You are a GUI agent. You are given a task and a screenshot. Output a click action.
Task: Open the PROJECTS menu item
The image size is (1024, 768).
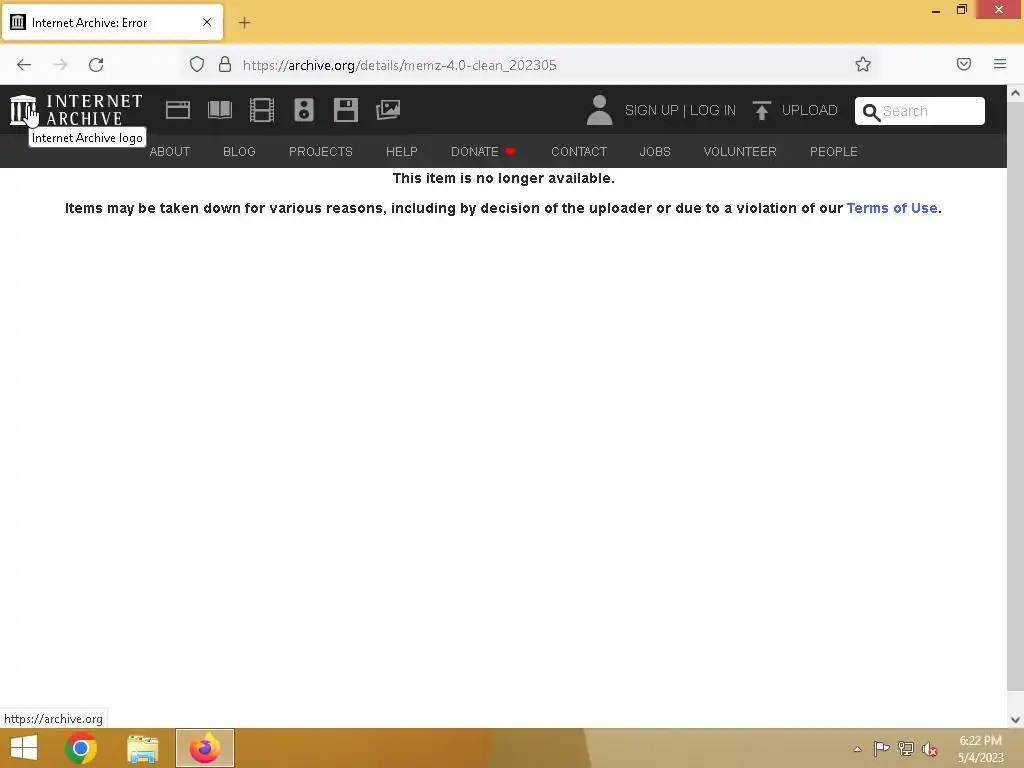coord(321,152)
